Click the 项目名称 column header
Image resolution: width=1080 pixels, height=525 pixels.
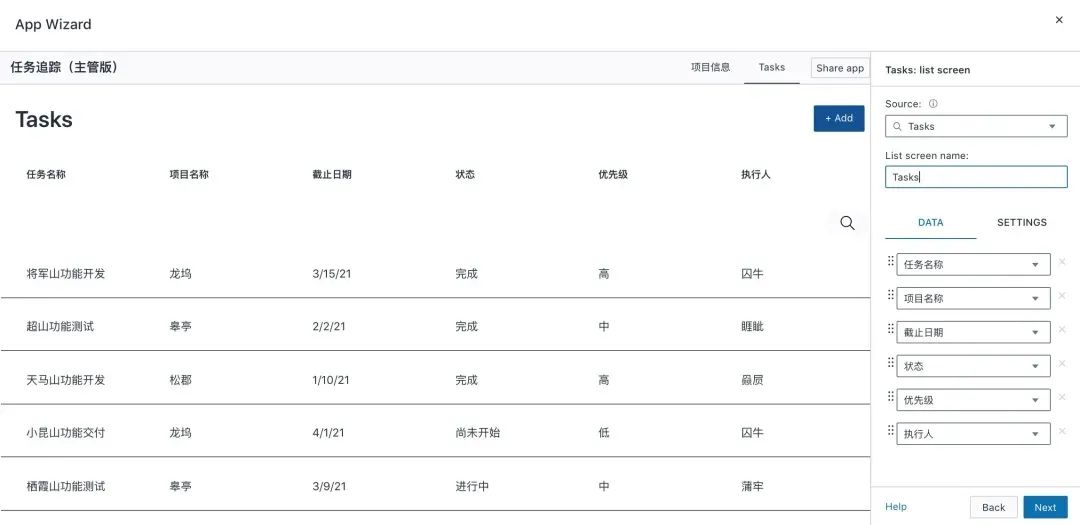[x=189, y=174]
